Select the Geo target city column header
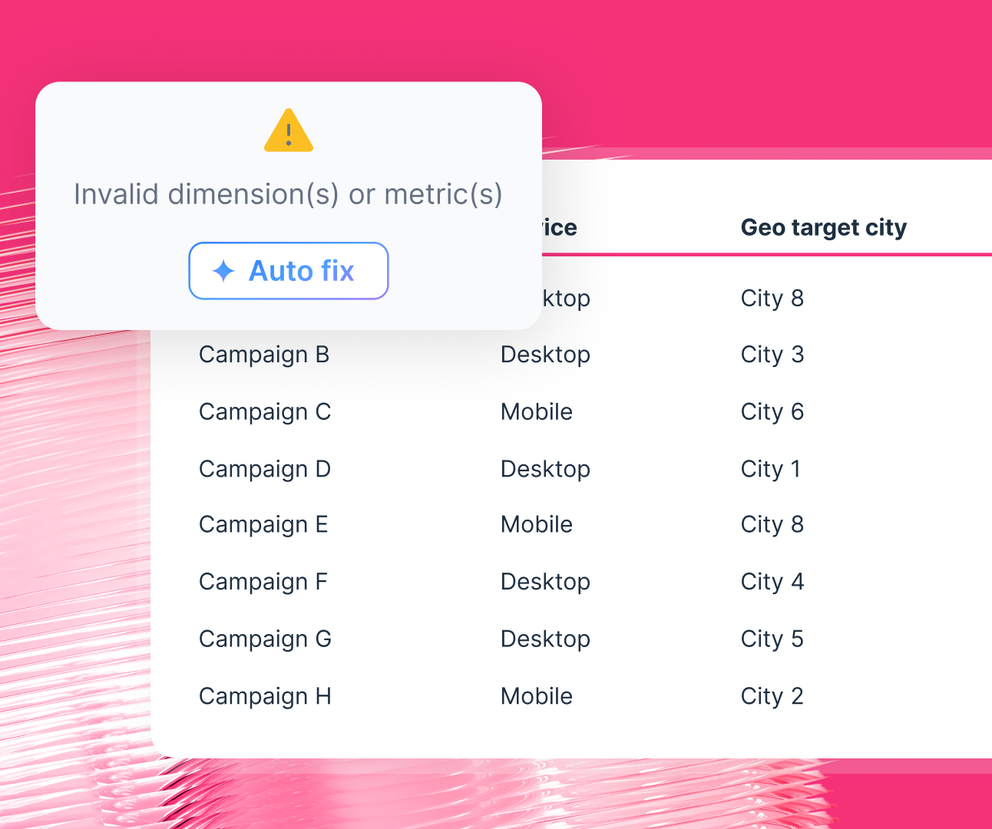Screen dimensions: 992x829 point(823,227)
